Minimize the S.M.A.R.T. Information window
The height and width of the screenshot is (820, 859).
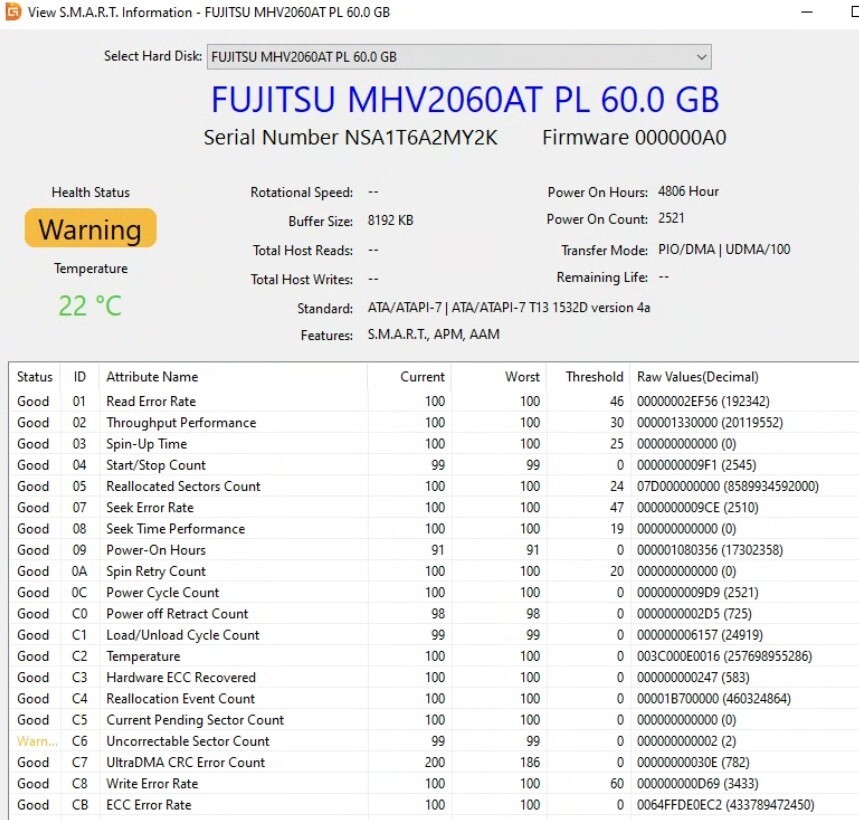point(806,12)
